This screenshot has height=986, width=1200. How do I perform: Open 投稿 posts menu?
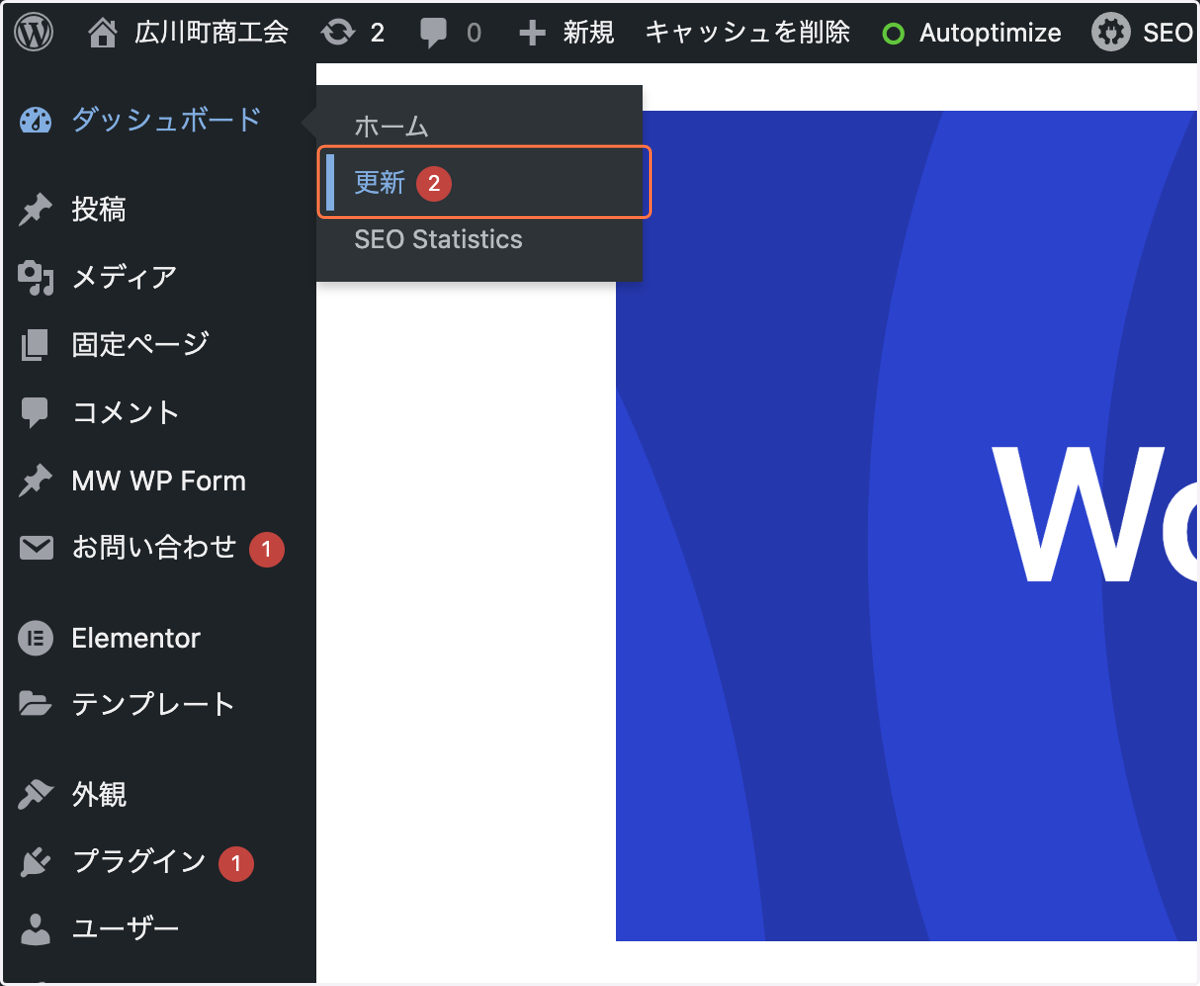pos(98,210)
